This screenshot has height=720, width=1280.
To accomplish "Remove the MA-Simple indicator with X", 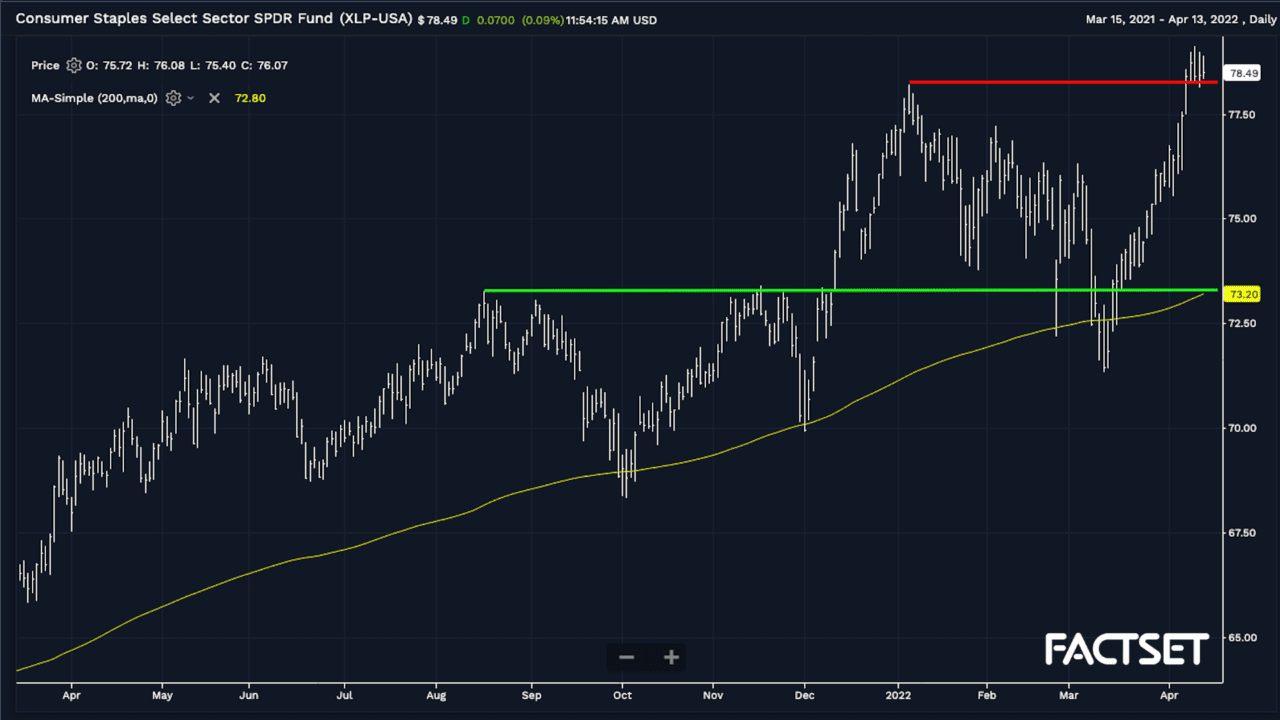I will [x=214, y=98].
